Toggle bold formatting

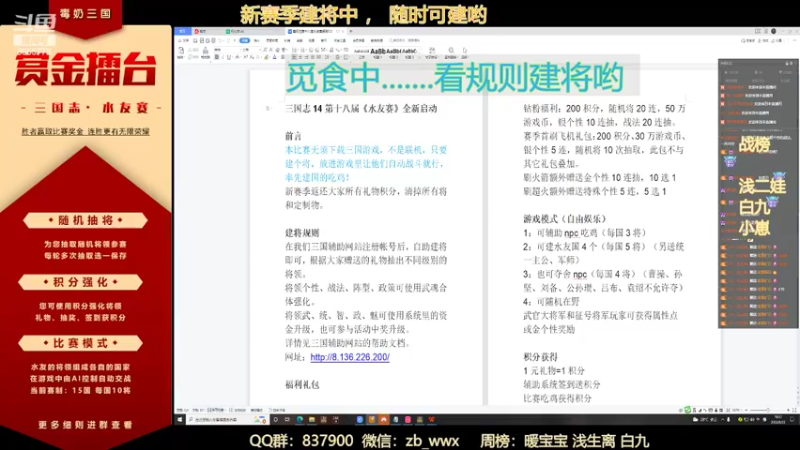216,57
